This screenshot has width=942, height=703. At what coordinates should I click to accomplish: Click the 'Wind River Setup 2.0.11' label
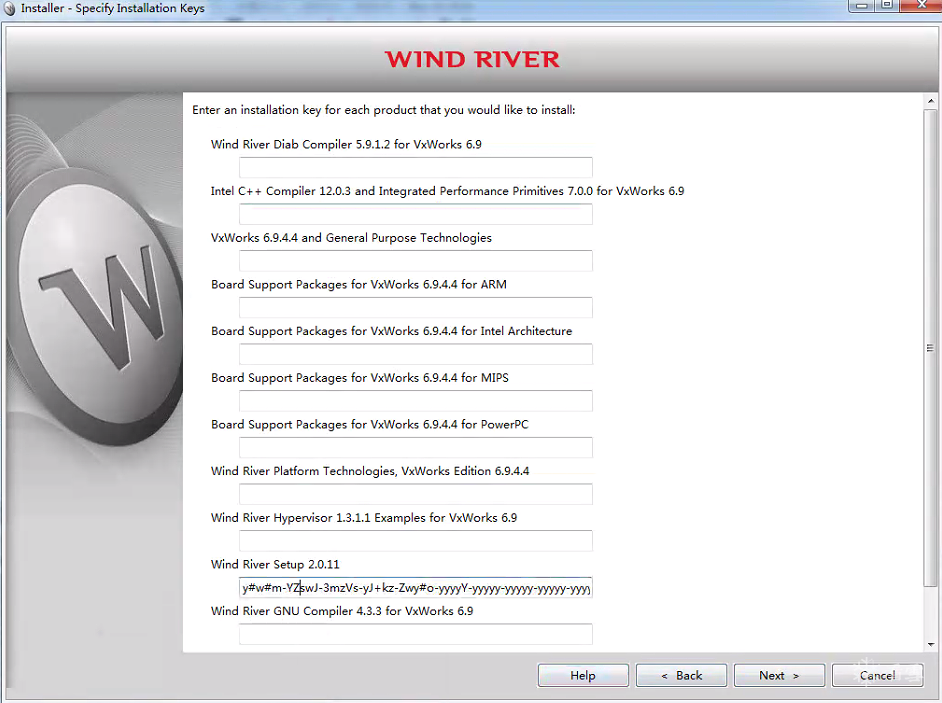point(275,564)
